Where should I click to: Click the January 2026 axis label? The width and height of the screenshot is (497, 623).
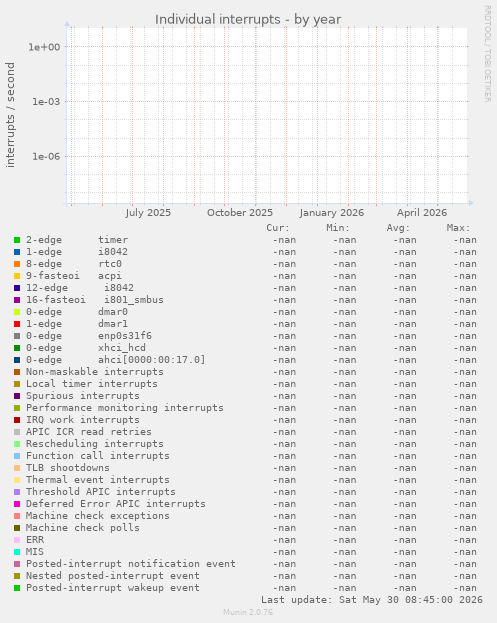click(x=332, y=213)
